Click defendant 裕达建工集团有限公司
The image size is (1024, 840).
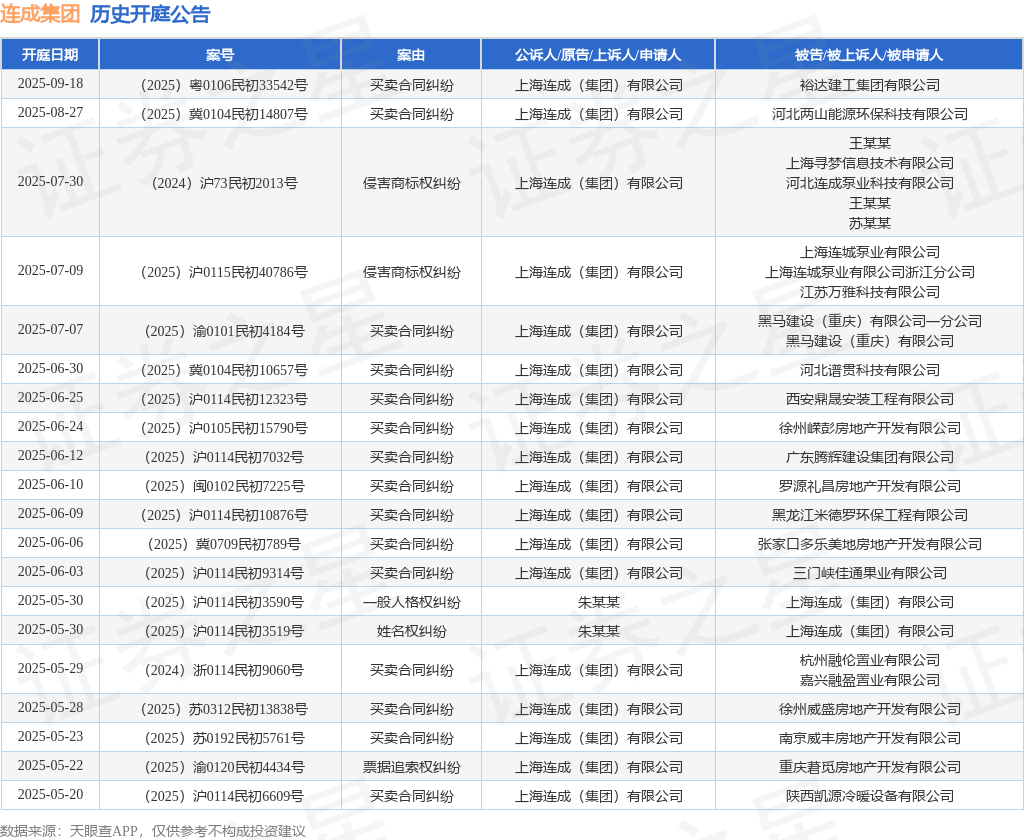pyautogui.click(x=869, y=85)
